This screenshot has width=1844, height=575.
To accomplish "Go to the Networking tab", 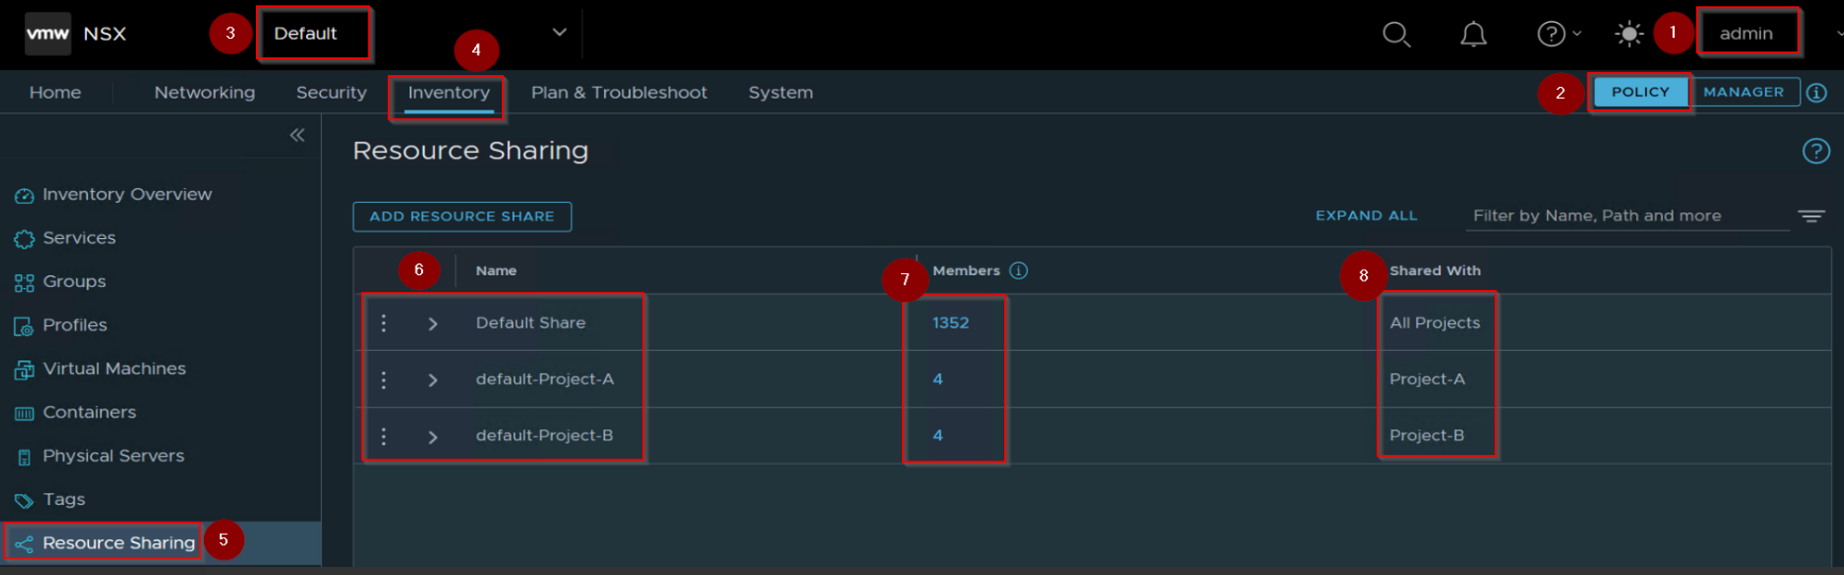I will coord(204,92).
